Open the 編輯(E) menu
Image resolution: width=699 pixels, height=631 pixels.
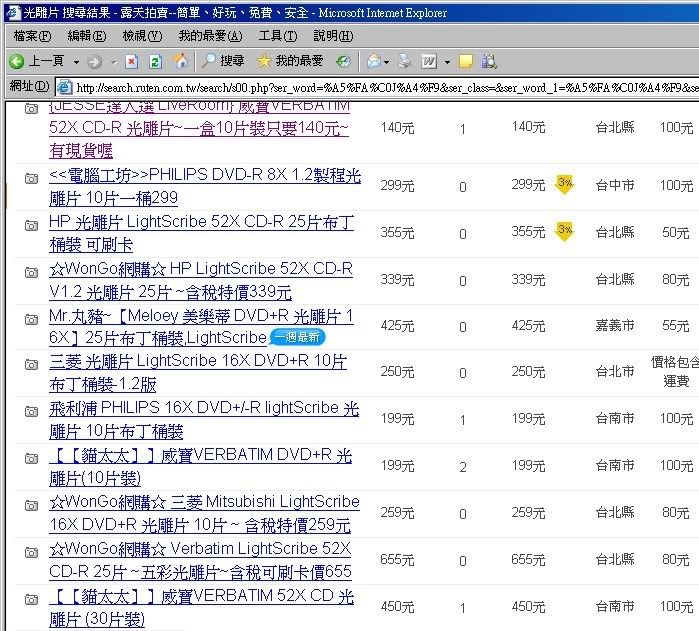point(86,36)
